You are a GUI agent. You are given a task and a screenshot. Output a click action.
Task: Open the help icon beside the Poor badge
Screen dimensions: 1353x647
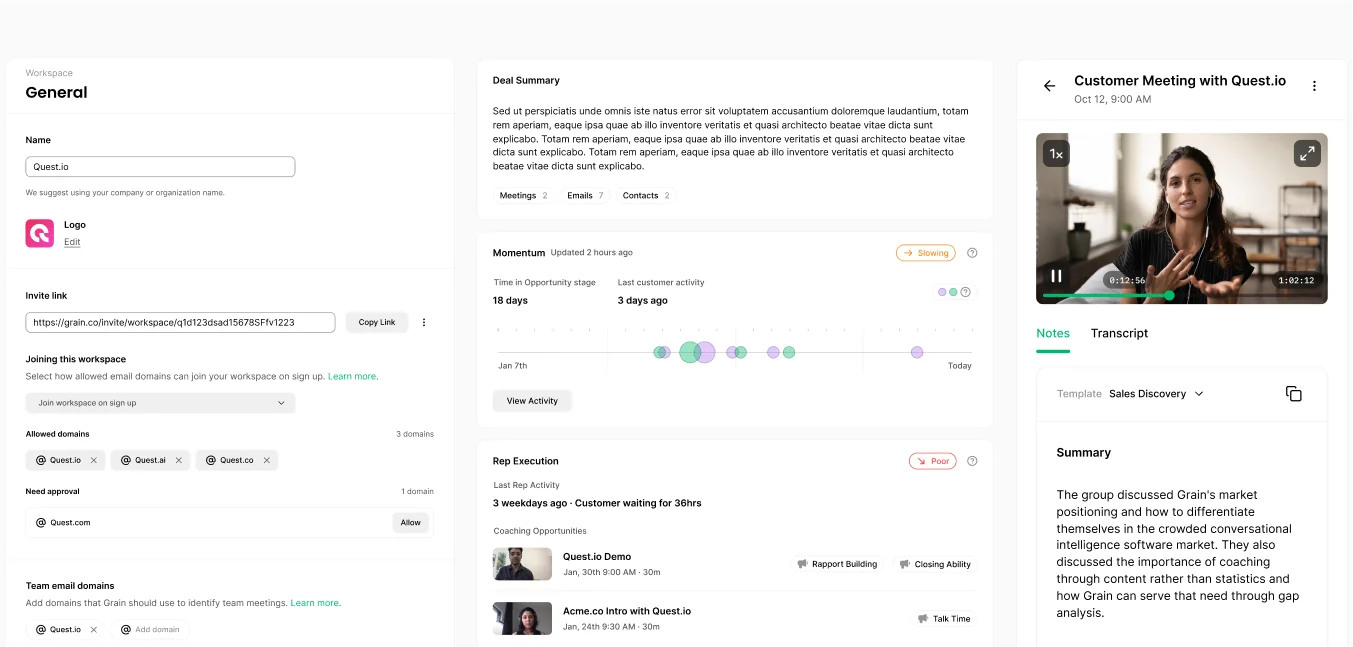[972, 461]
